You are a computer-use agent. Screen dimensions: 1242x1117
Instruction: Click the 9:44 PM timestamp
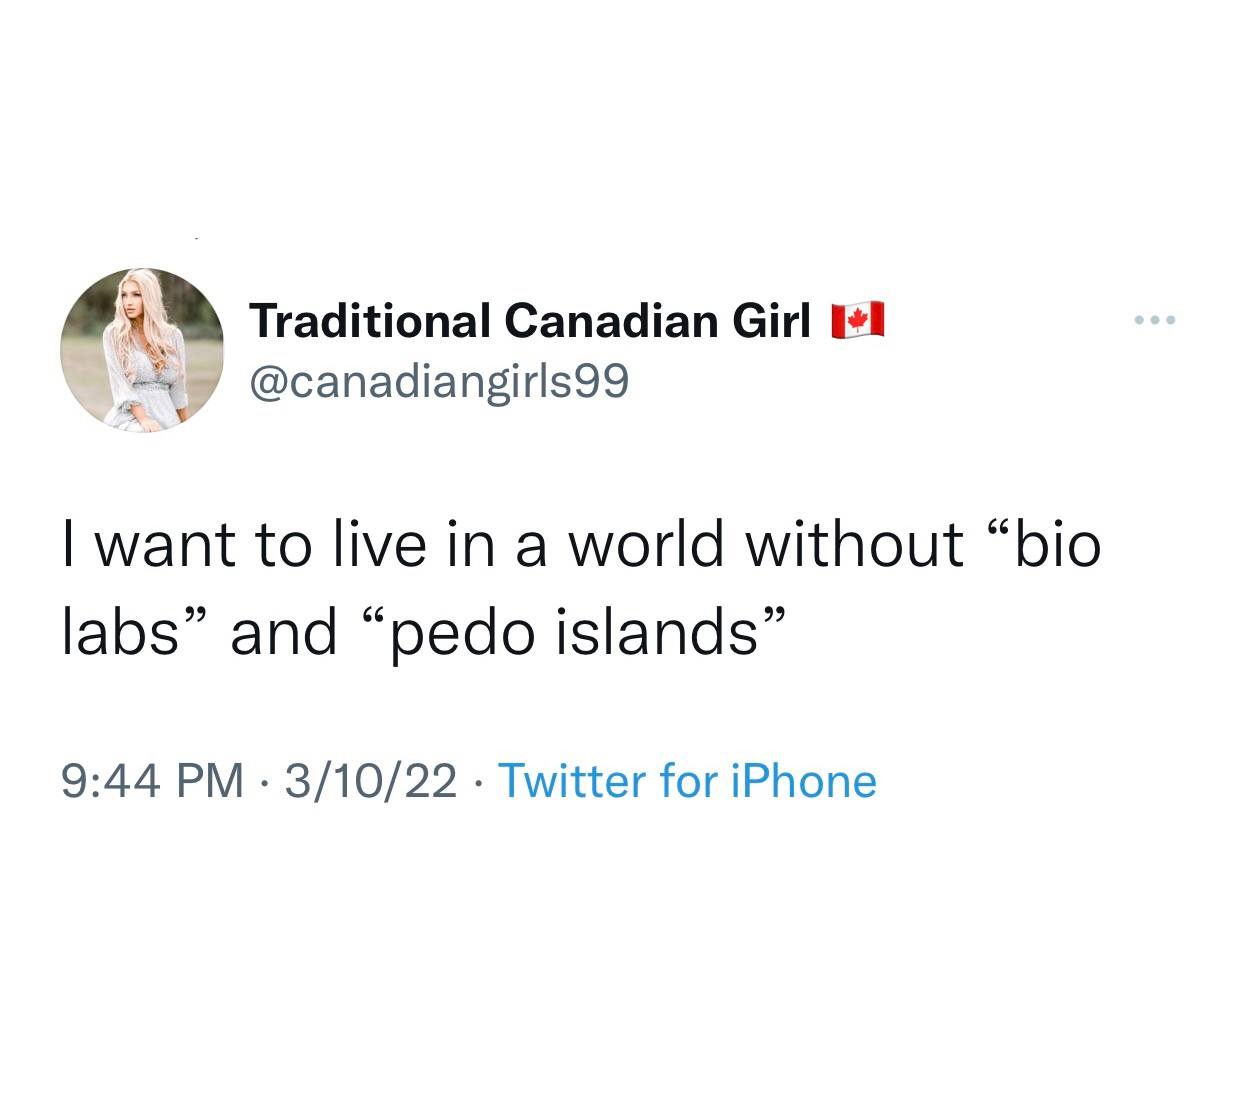coord(152,781)
